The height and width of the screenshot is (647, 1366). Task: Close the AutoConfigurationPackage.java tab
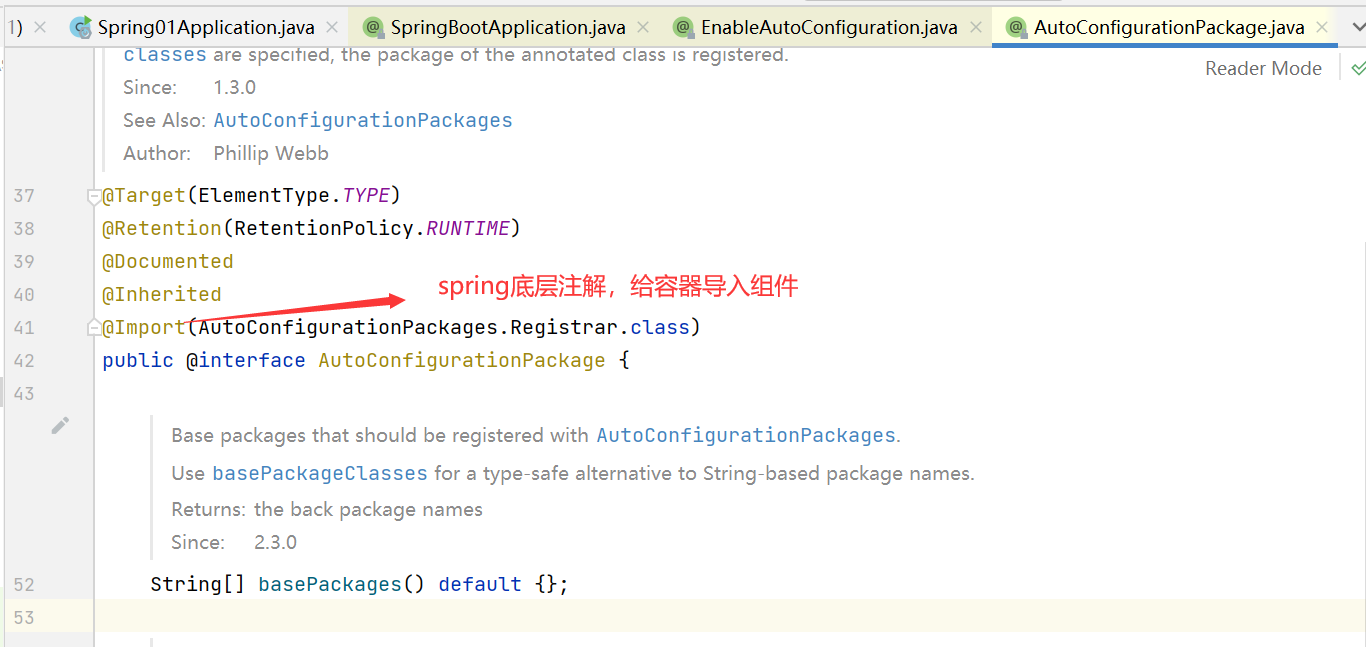[1322, 27]
